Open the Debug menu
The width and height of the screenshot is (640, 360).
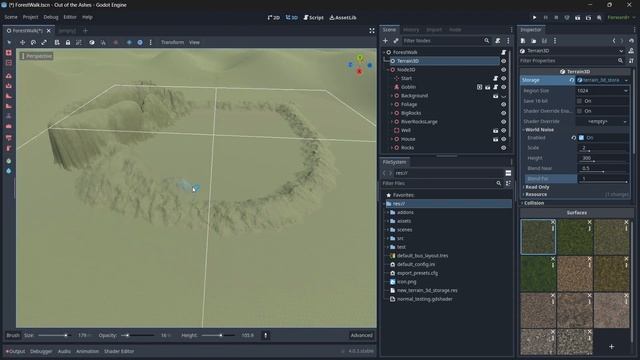pos(51,17)
